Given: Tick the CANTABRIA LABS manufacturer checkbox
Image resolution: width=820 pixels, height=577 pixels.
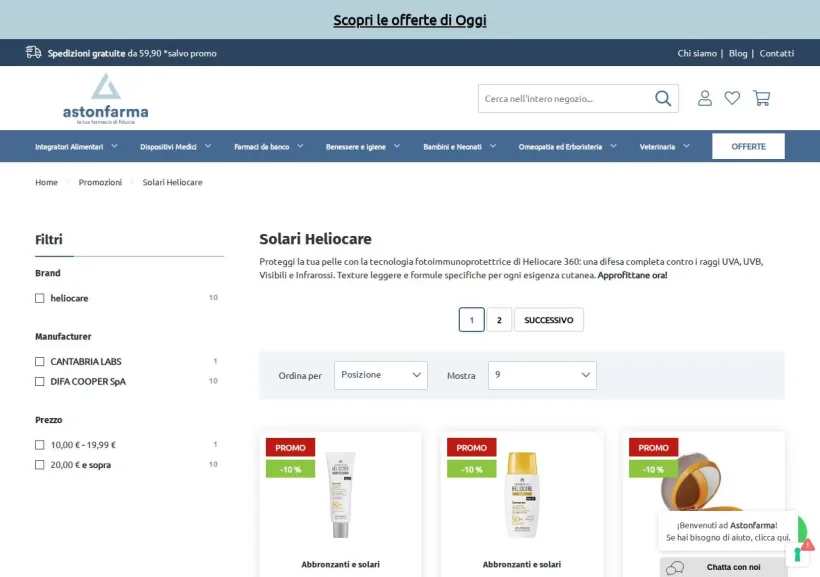Looking at the screenshot, I should (x=40, y=361).
